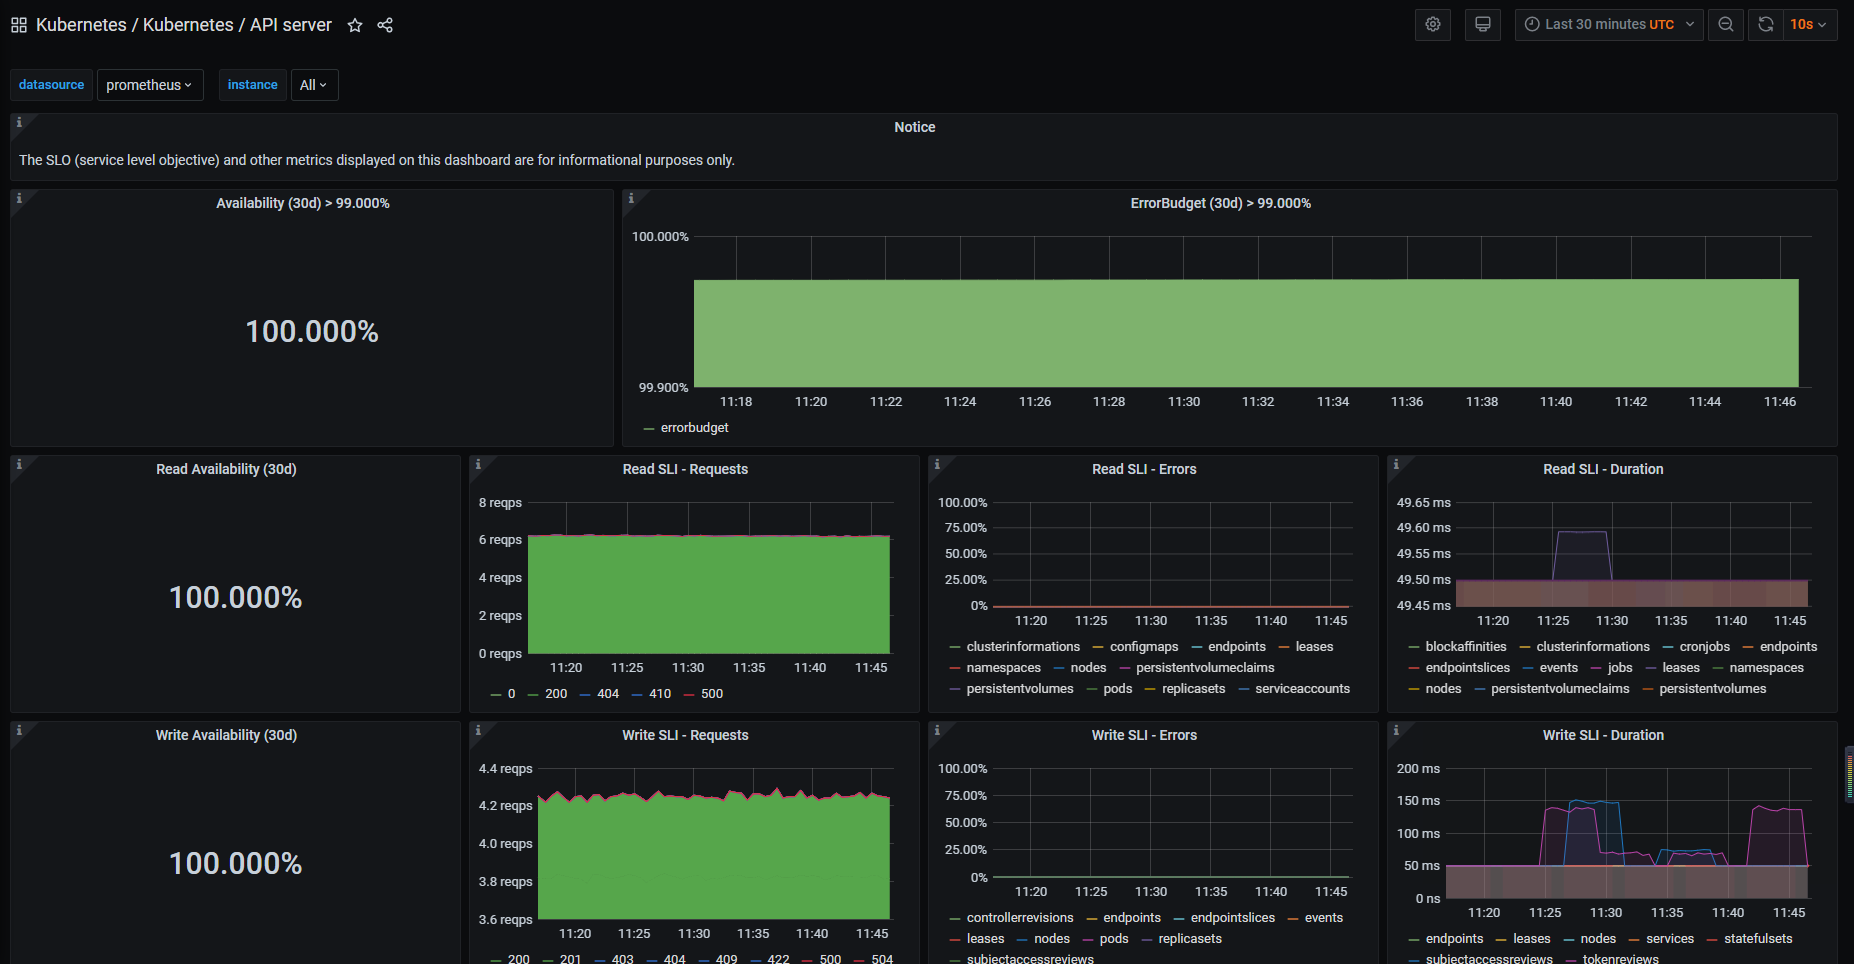
Task: Open the Availability (30d) > 99.000% panel menu
Action: tap(303, 203)
